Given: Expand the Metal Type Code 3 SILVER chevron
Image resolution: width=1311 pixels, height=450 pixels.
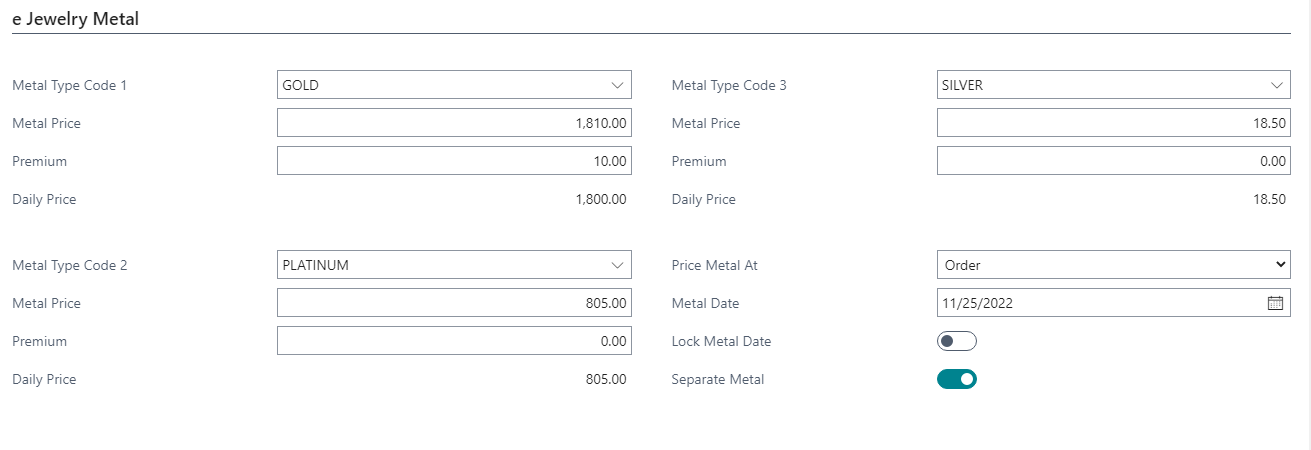Looking at the screenshot, I should coord(1276,85).
